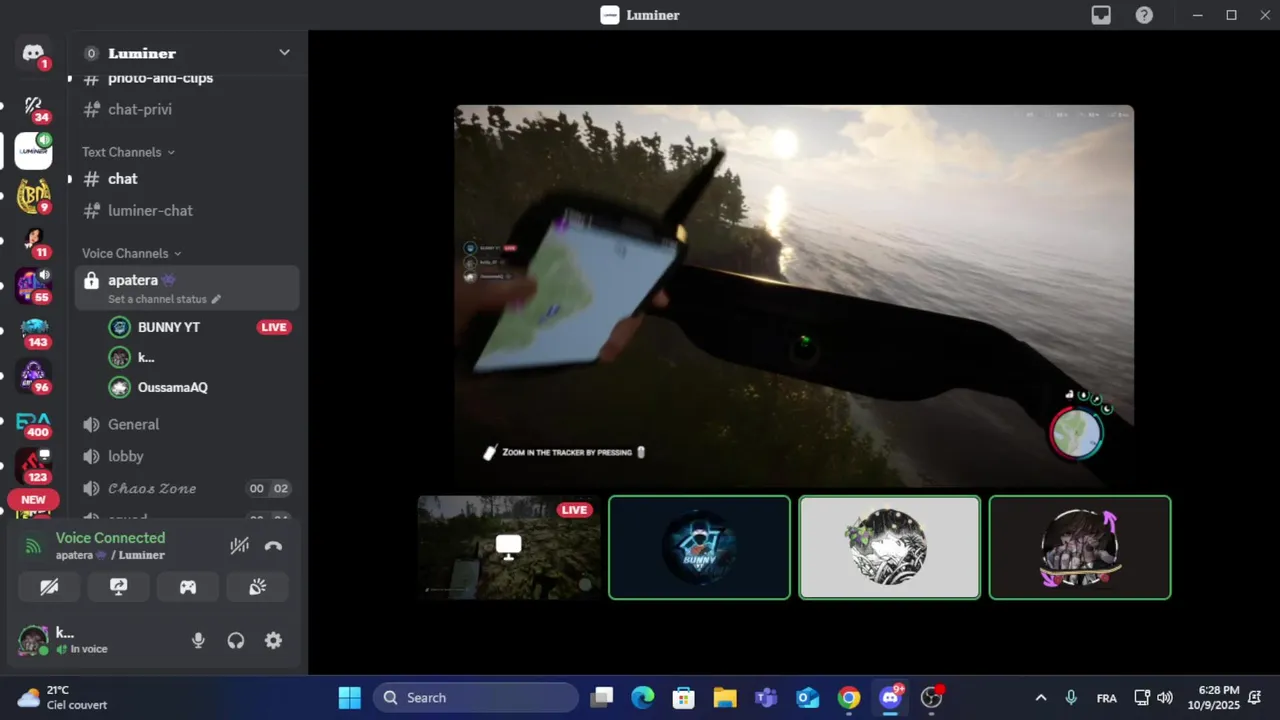Open File Explorer from taskbar

click(725, 697)
